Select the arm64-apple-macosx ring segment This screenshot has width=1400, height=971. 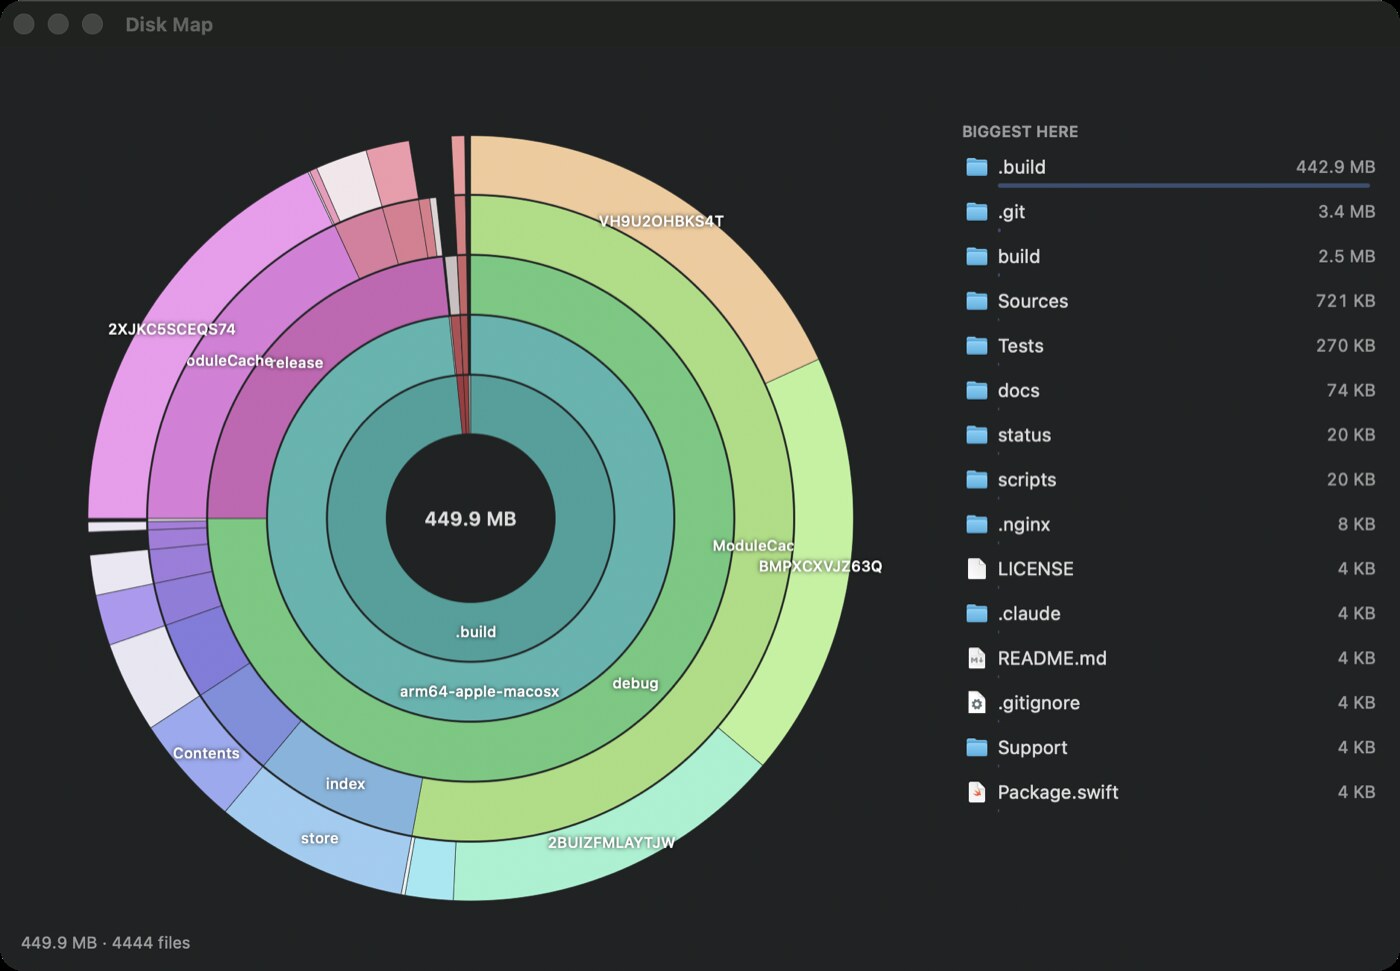pyautogui.click(x=479, y=691)
